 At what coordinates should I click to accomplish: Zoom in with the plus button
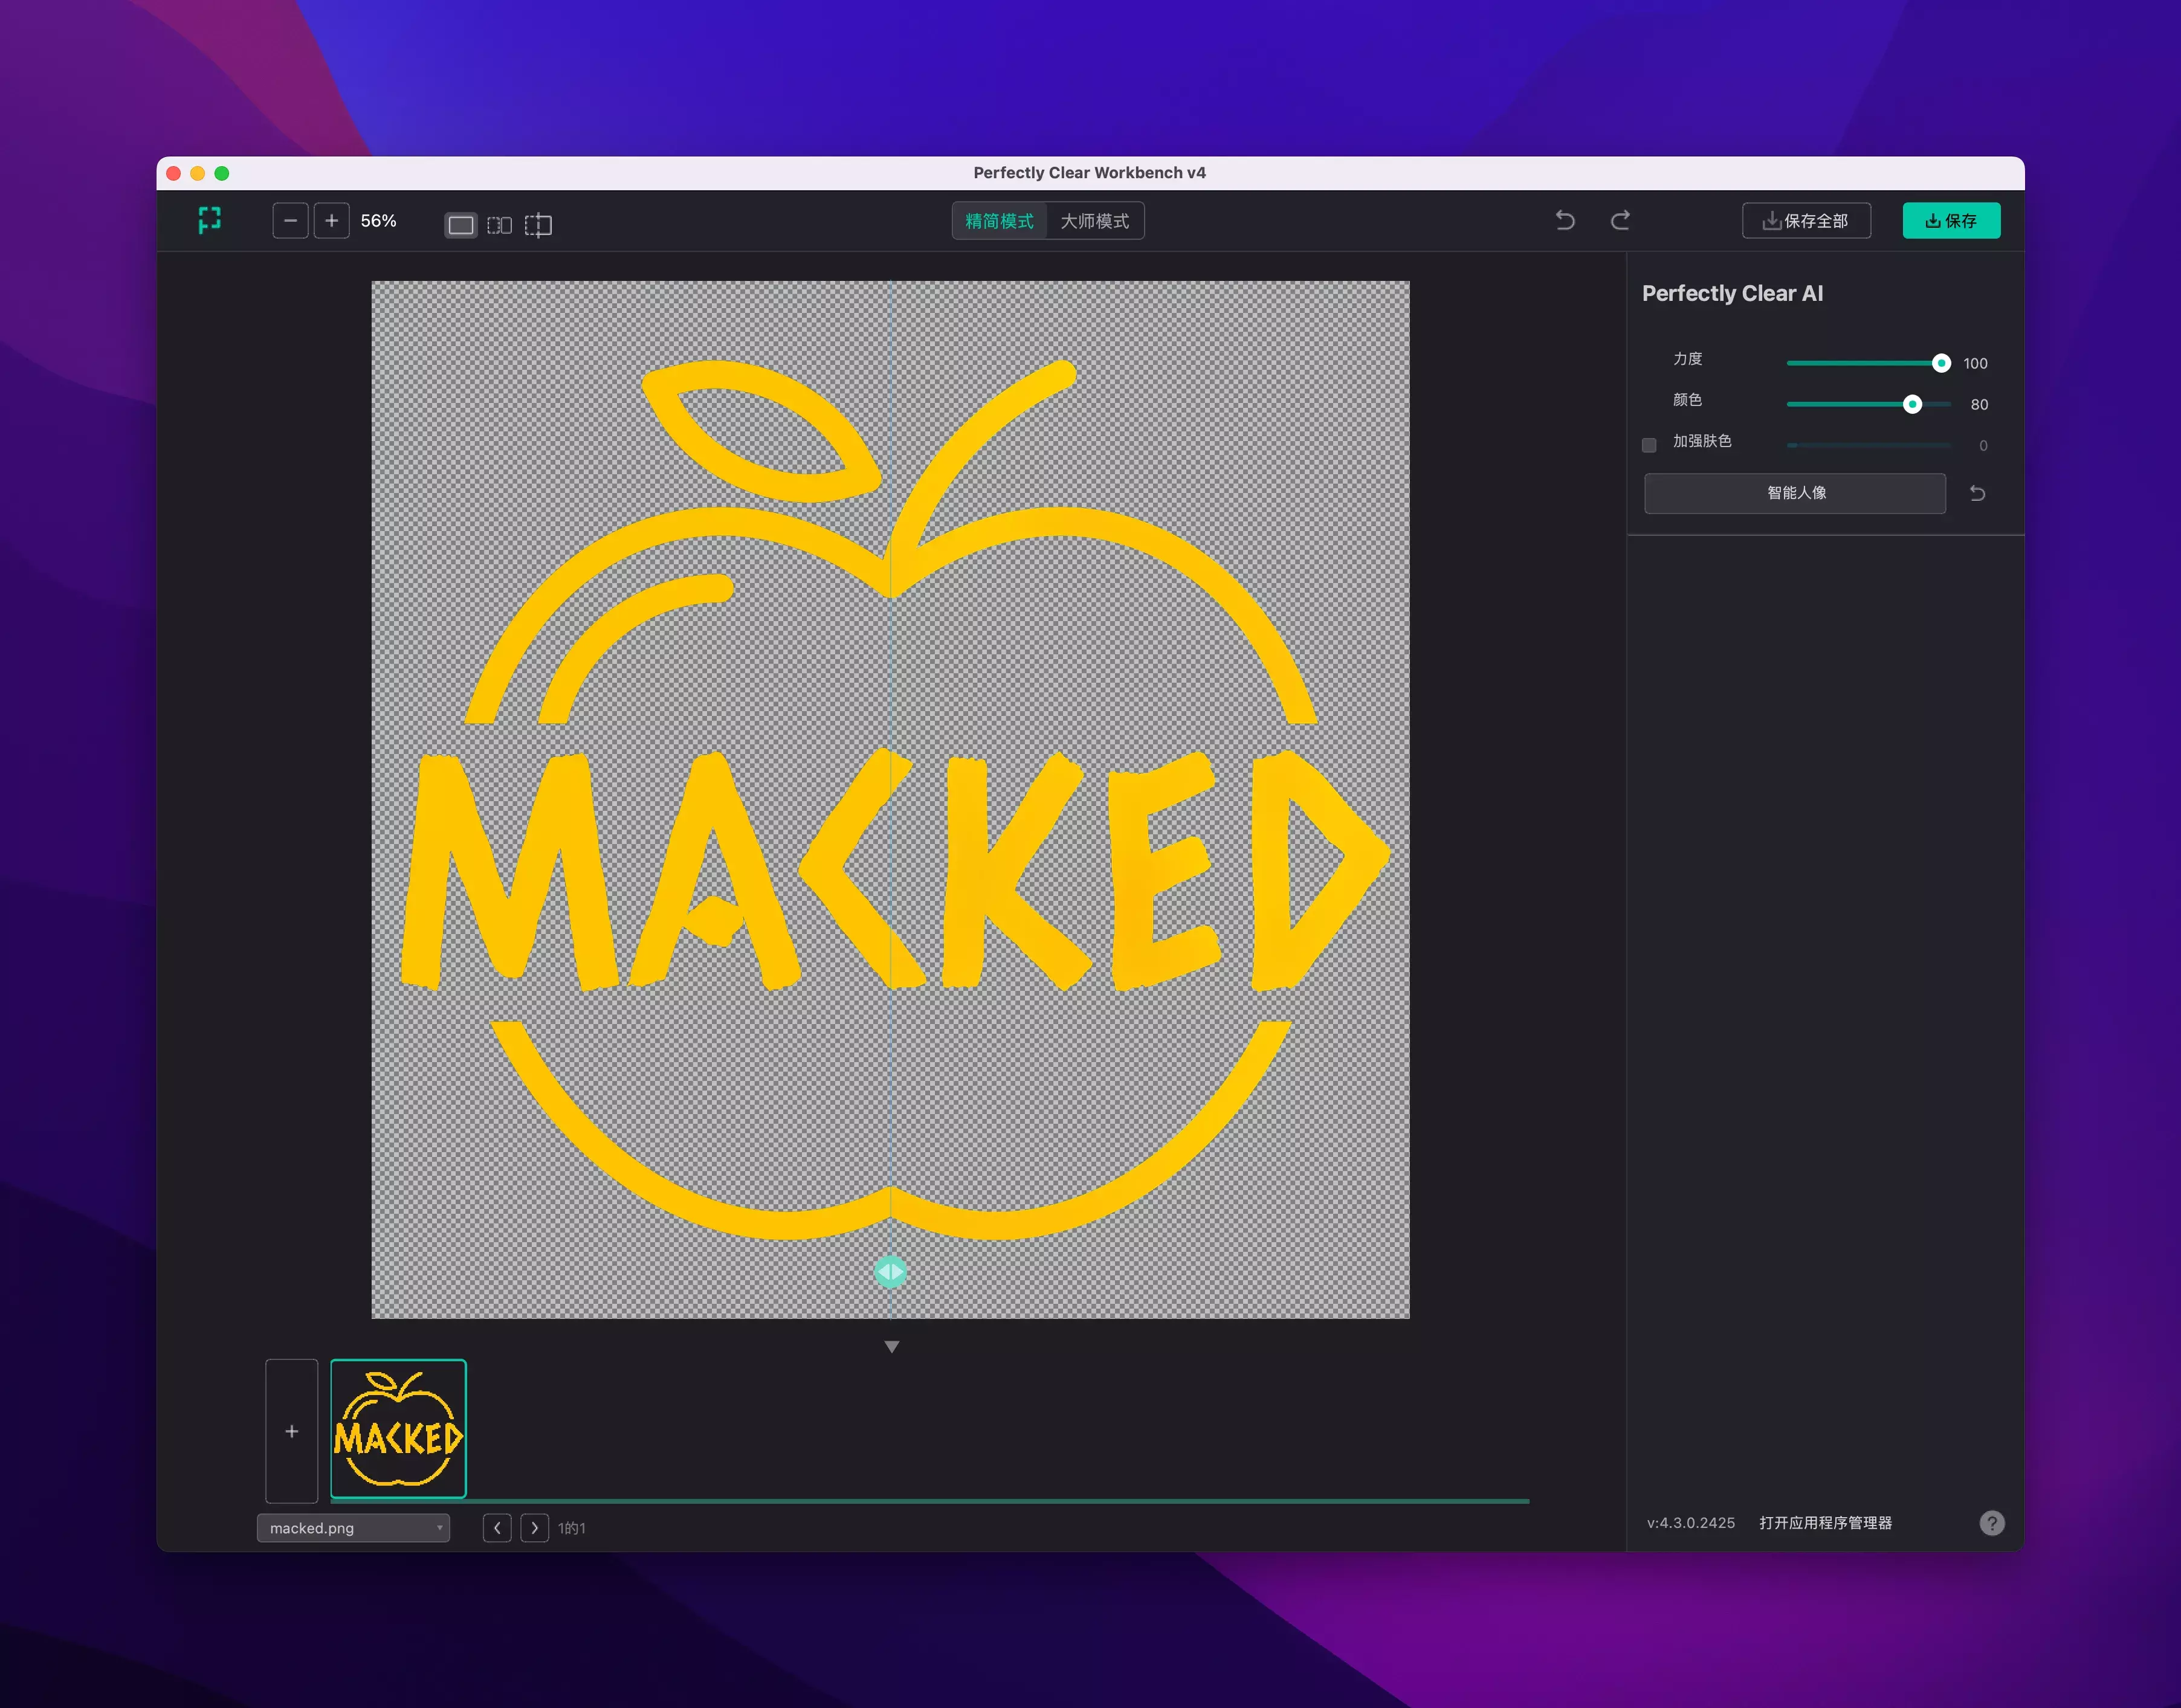click(332, 221)
